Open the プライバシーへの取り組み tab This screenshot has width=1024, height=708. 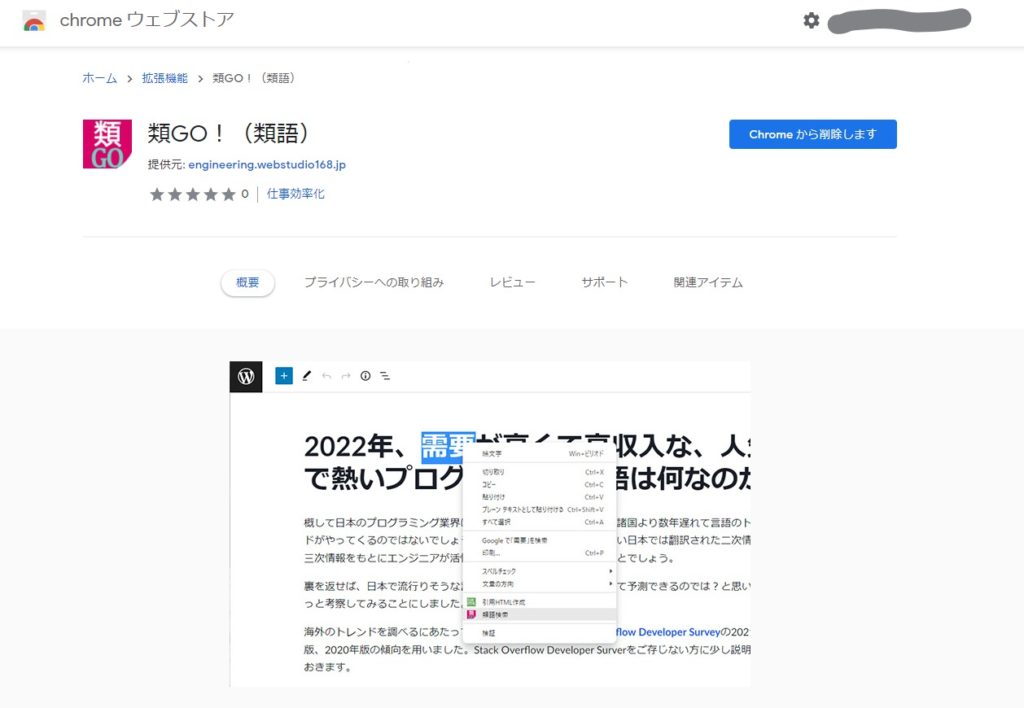374,282
